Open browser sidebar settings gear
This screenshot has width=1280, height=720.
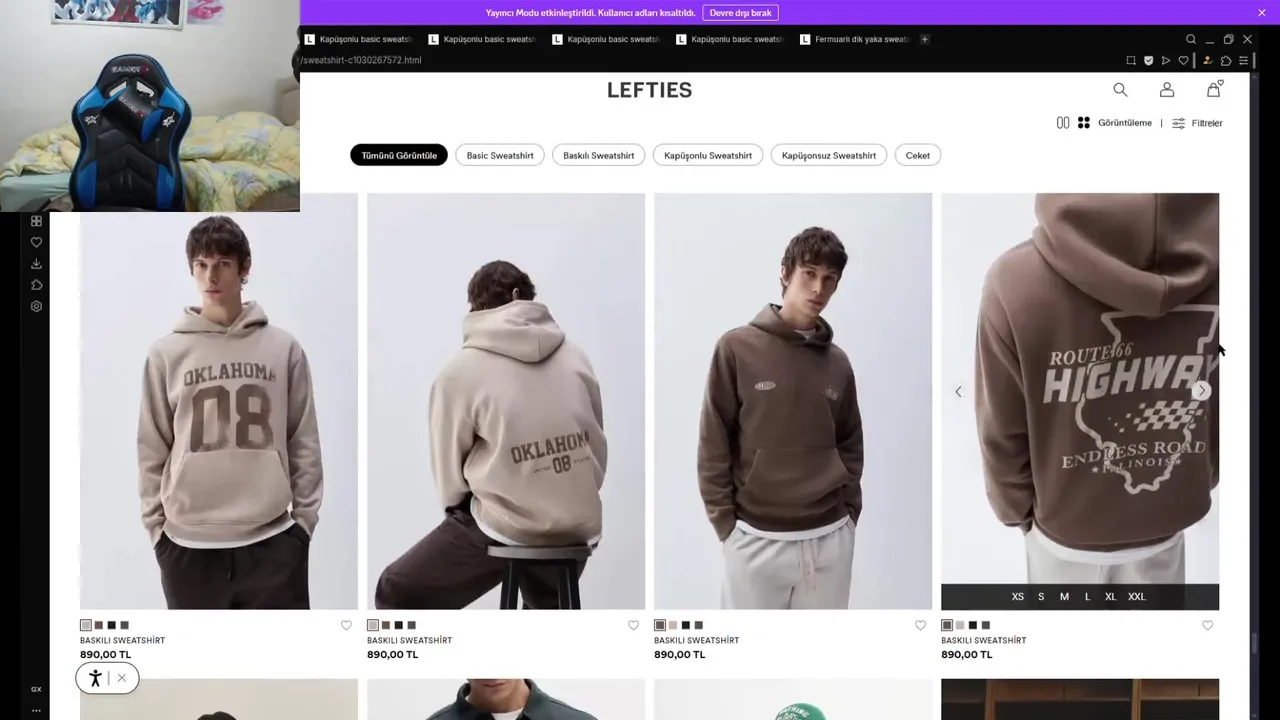click(36, 306)
